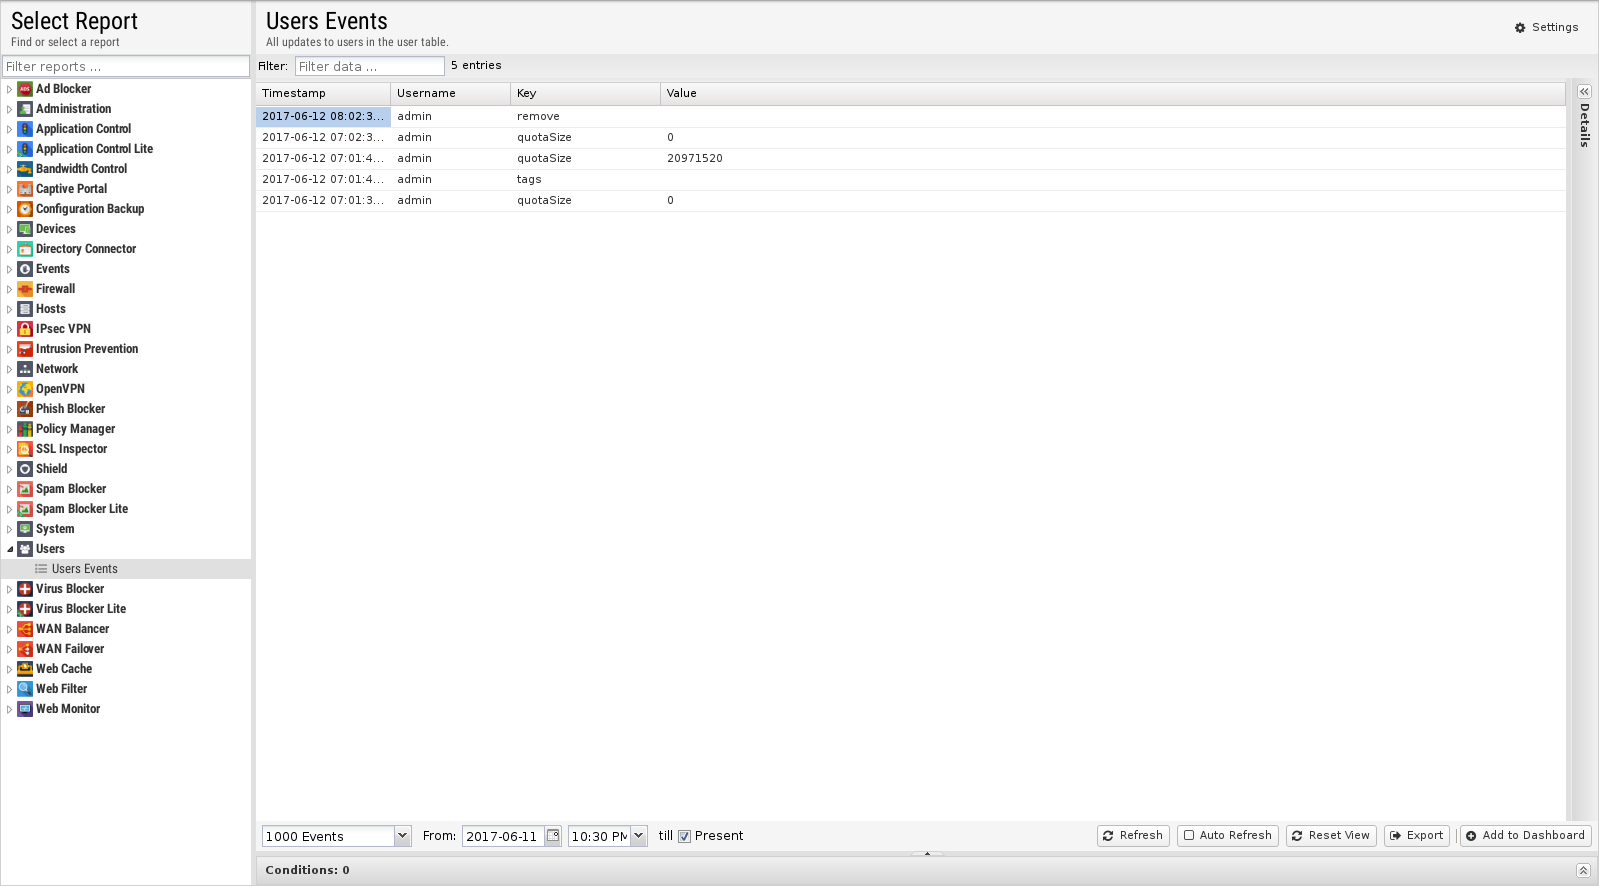Uncheck the Present checkbox
Viewport: 1599px width, 886px height.
[x=685, y=837]
